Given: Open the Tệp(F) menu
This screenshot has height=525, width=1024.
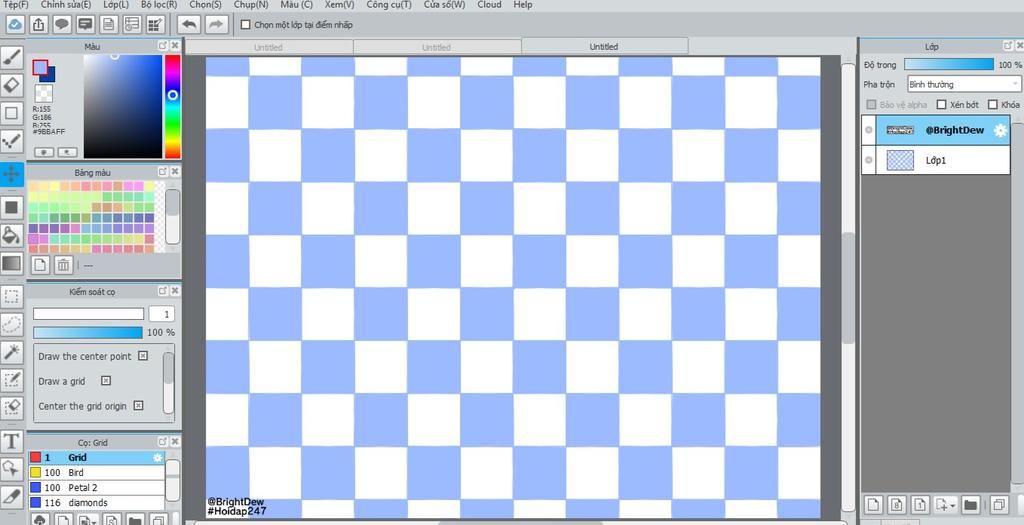Looking at the screenshot, I should 16,5.
